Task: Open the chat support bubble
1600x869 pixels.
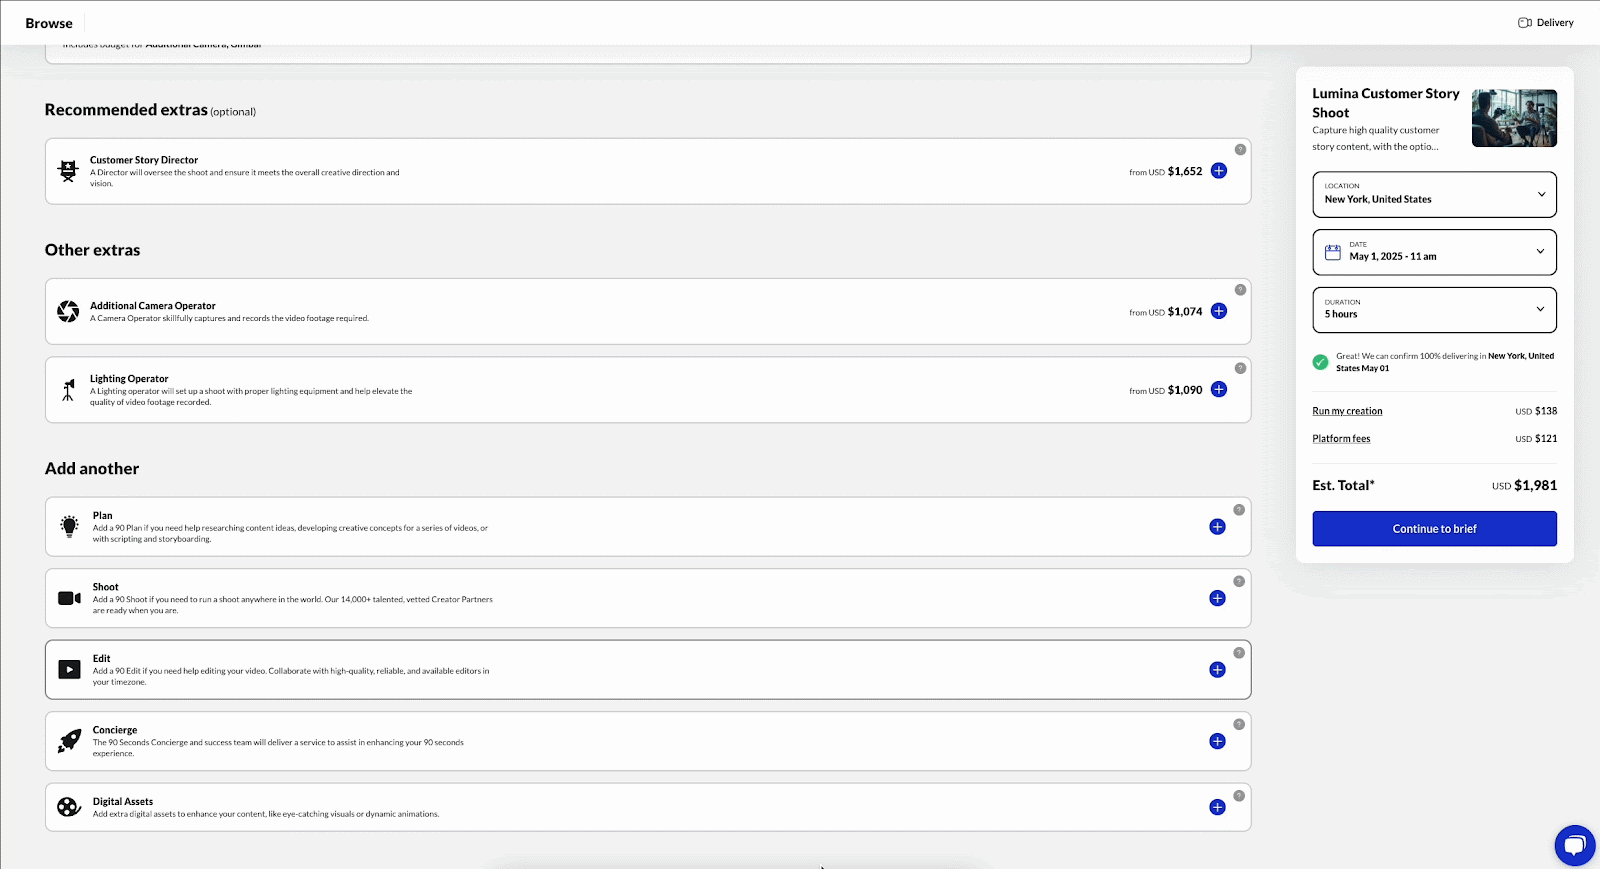Action: pos(1574,845)
